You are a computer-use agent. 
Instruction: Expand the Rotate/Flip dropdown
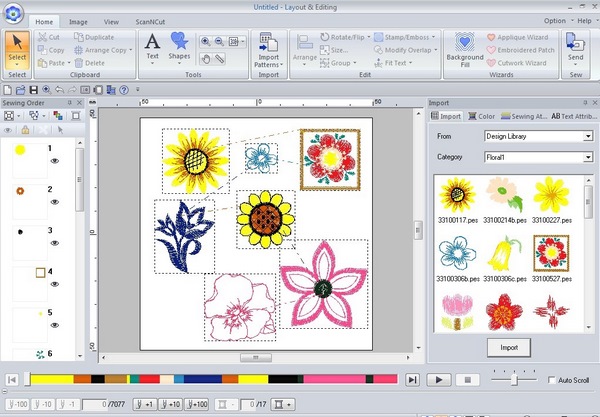click(x=369, y=37)
